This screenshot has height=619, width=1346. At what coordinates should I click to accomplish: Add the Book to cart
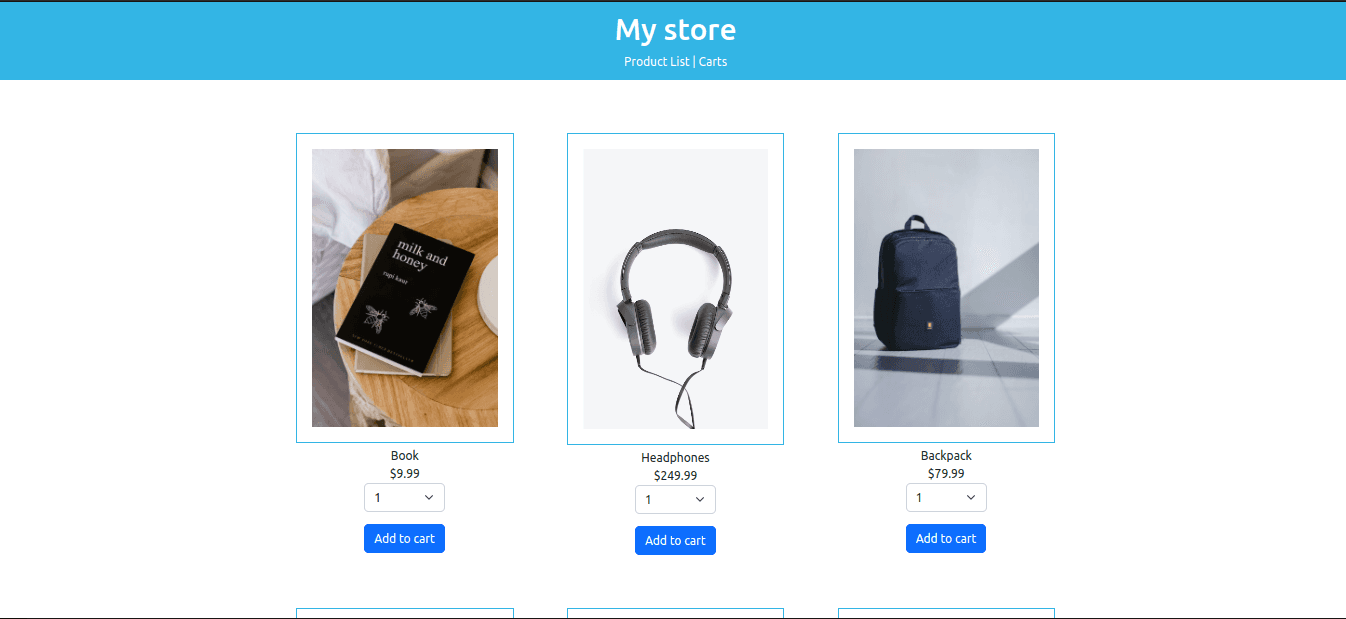pos(404,538)
